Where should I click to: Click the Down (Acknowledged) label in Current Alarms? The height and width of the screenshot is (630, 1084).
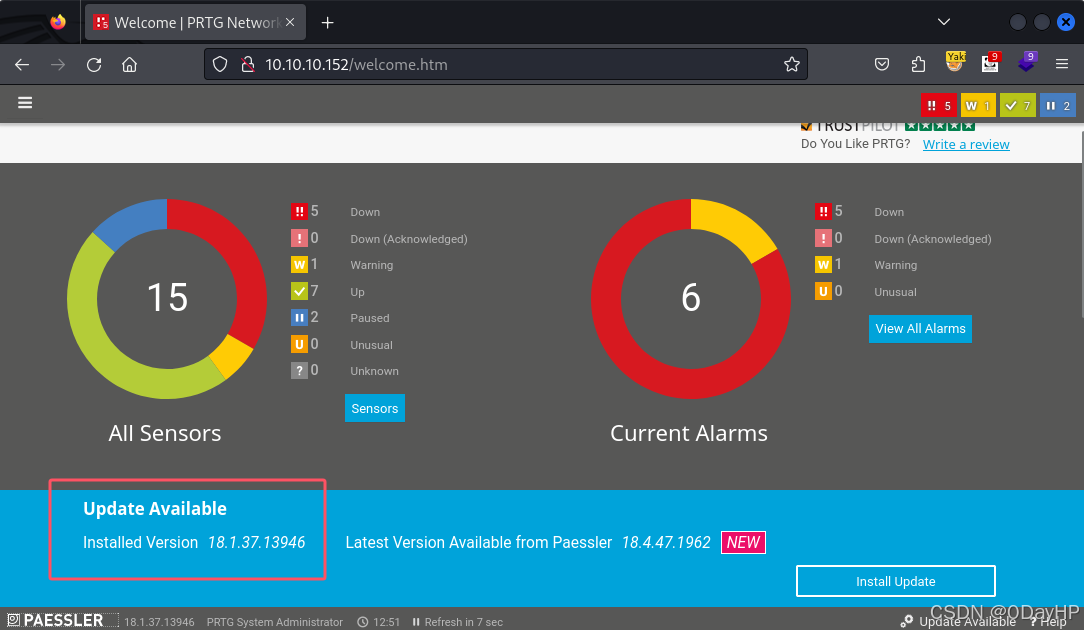(933, 239)
